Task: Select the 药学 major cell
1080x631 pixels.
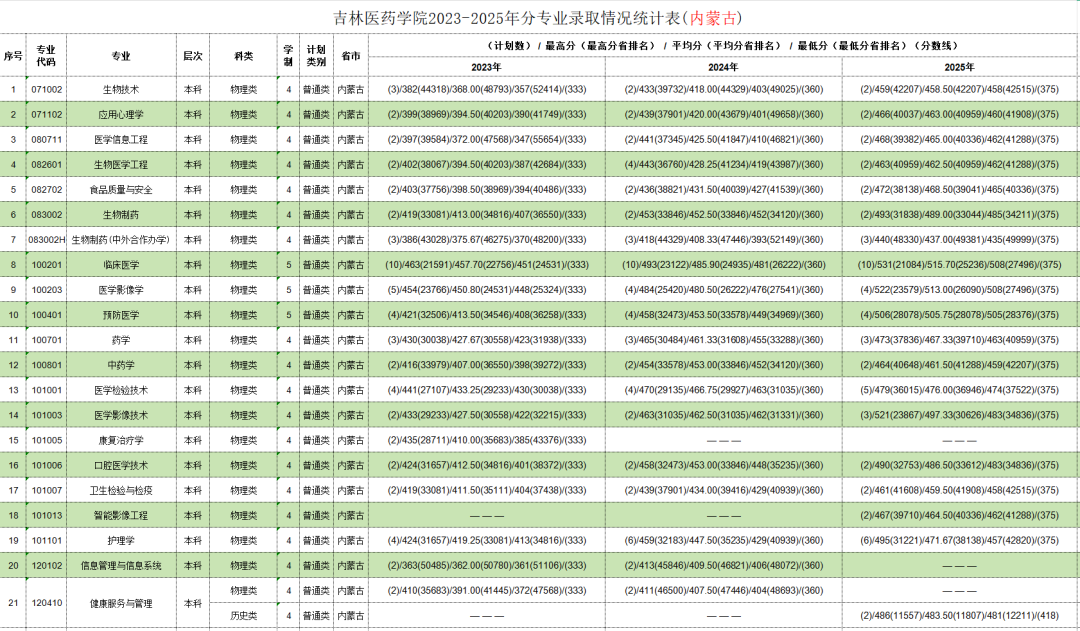Action: tap(121, 340)
